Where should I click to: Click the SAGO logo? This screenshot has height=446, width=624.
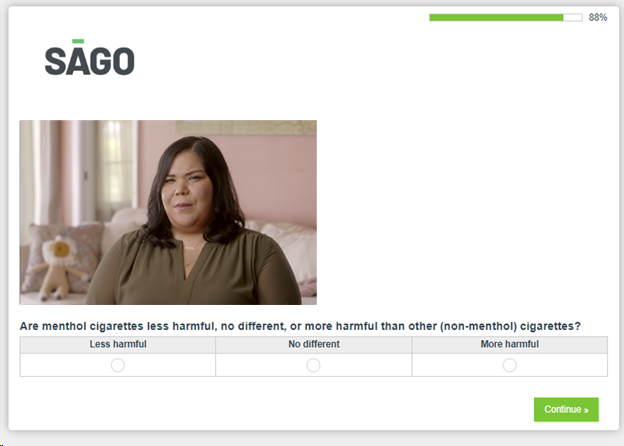(90, 57)
